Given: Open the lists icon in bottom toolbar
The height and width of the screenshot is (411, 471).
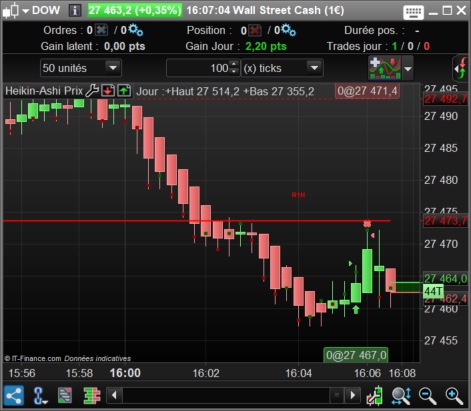Looking at the screenshot, I should pos(65,396).
